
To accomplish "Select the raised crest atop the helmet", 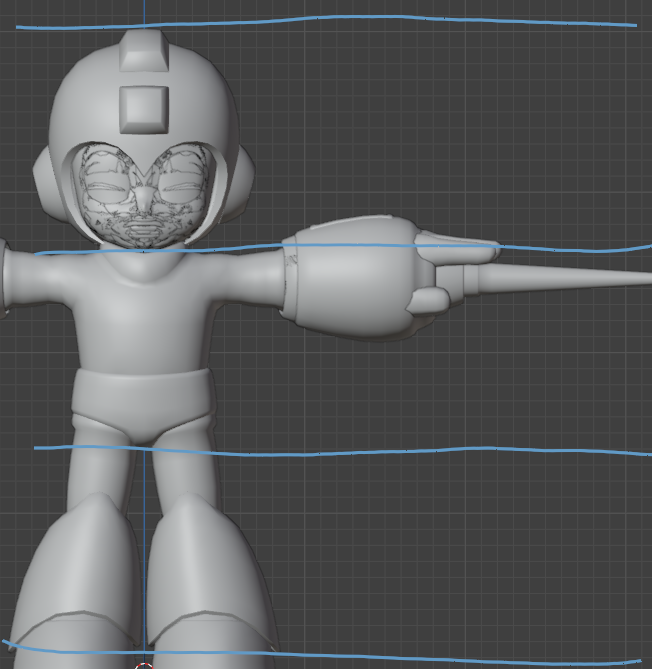I will pyautogui.click(x=143, y=52).
